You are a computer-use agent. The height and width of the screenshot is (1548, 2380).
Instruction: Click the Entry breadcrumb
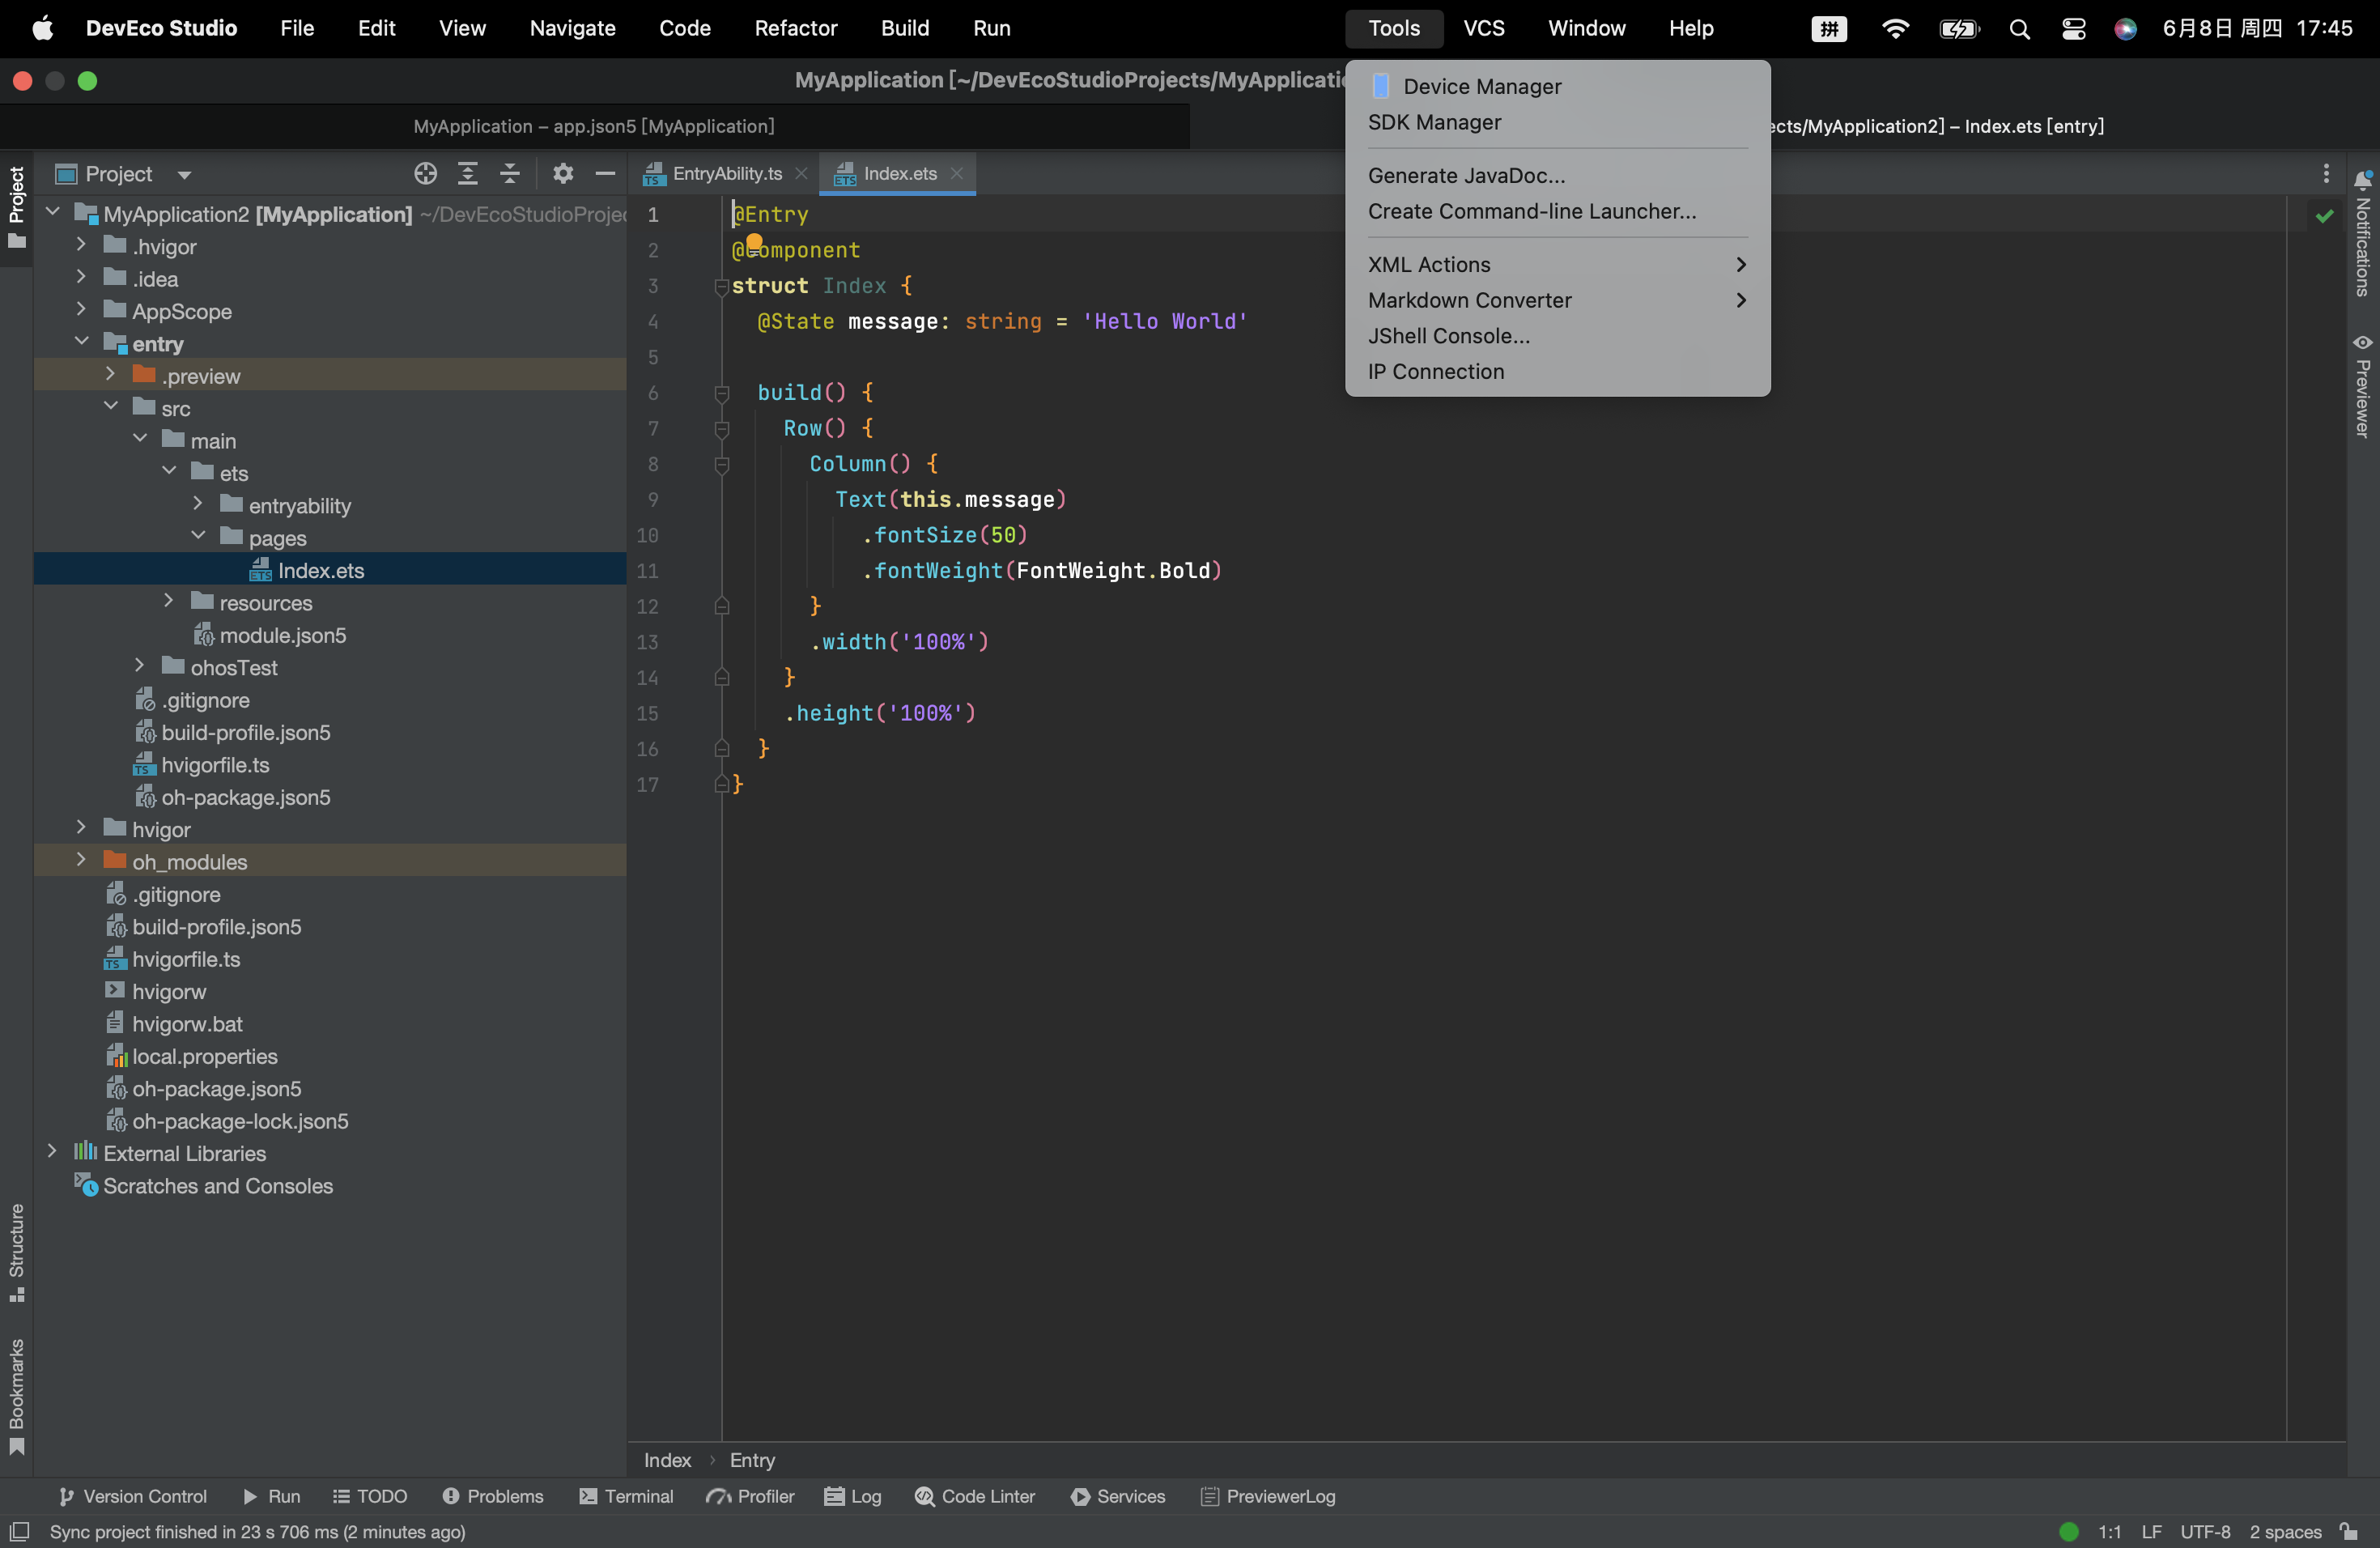click(752, 1460)
